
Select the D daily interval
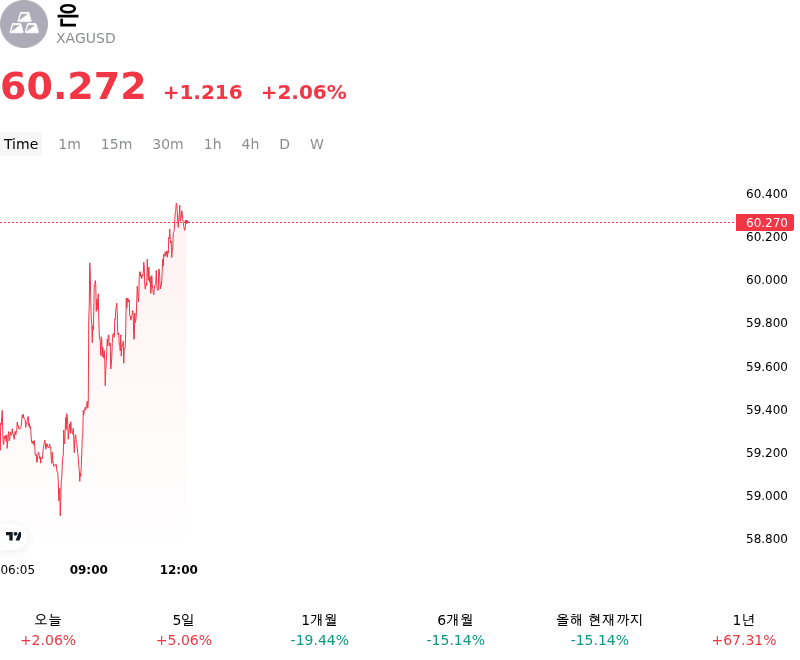(284, 144)
